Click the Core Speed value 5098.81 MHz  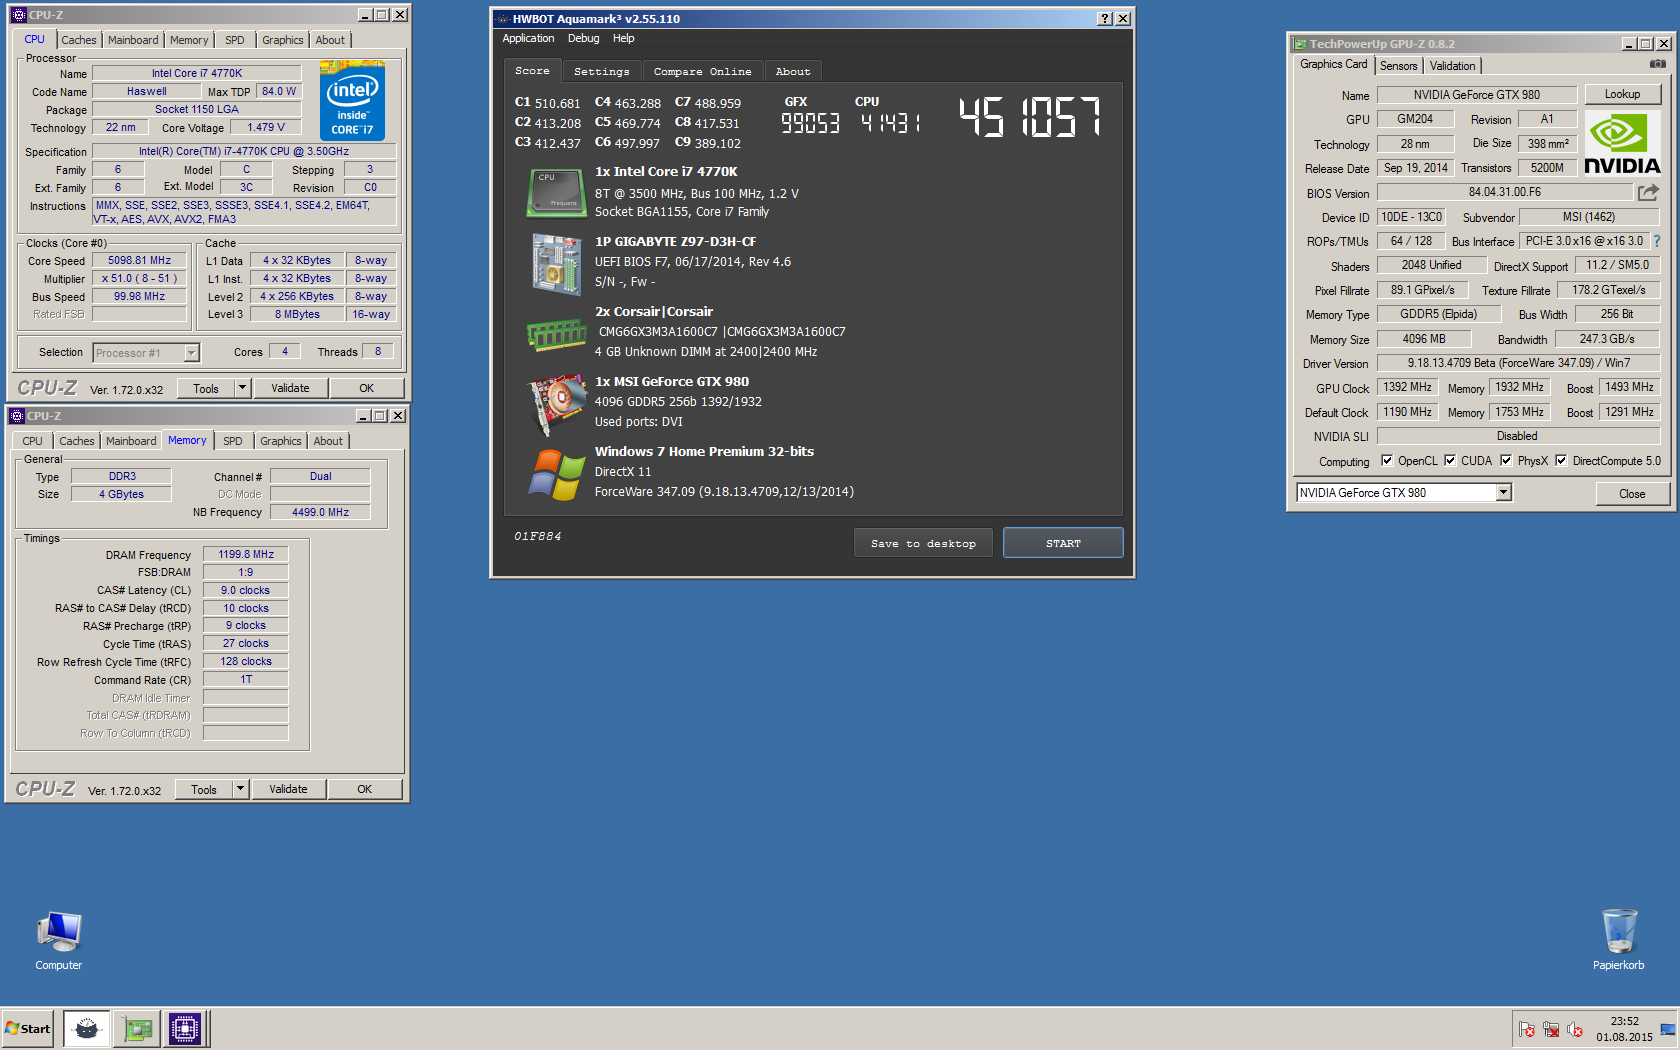point(140,260)
